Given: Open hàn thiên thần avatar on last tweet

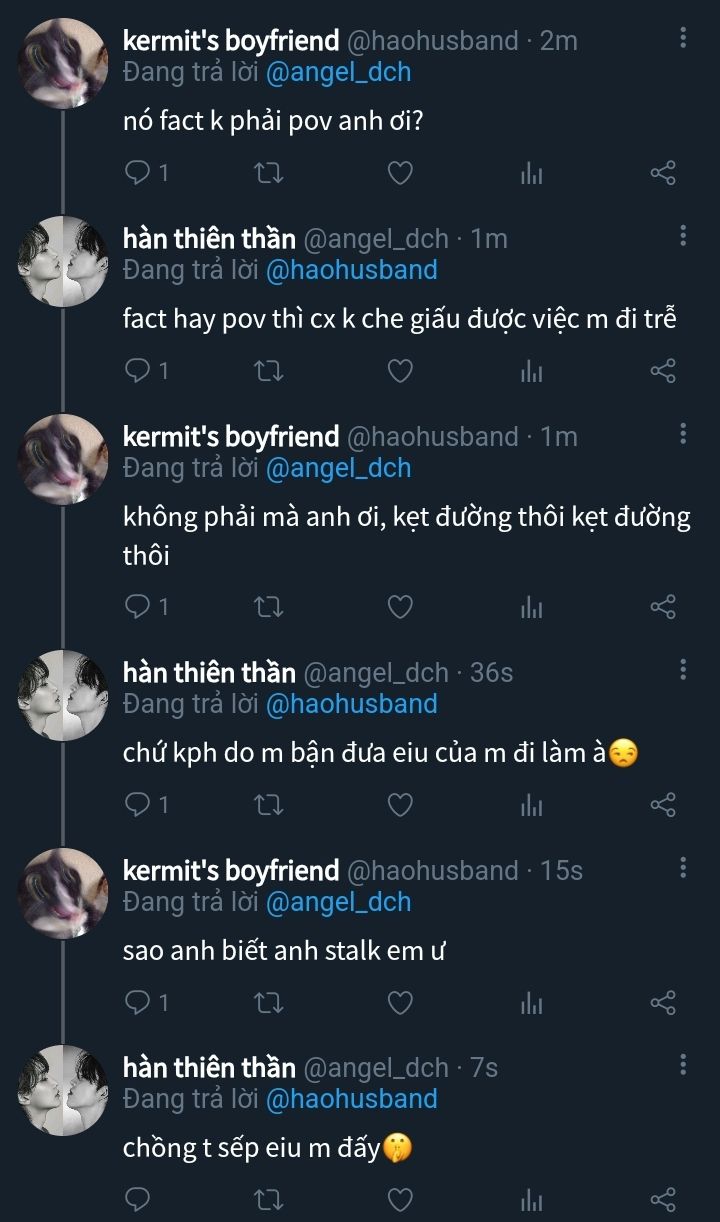Looking at the screenshot, I should 63,1089.
